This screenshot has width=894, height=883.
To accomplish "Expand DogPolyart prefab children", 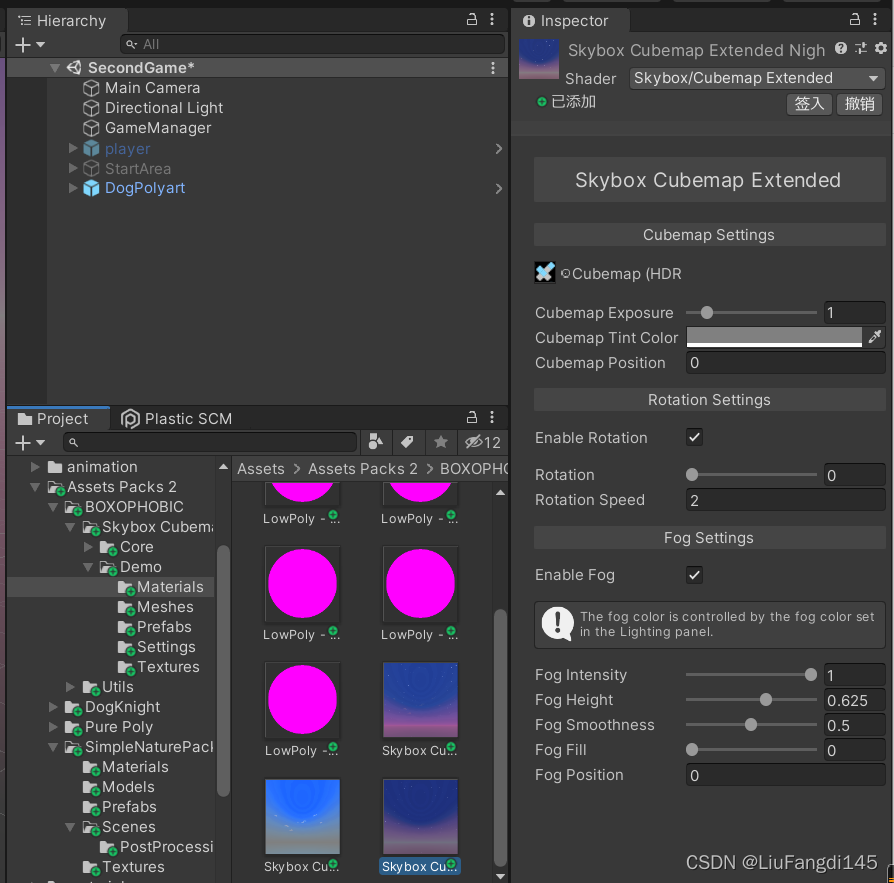I will pyautogui.click(x=72, y=188).
